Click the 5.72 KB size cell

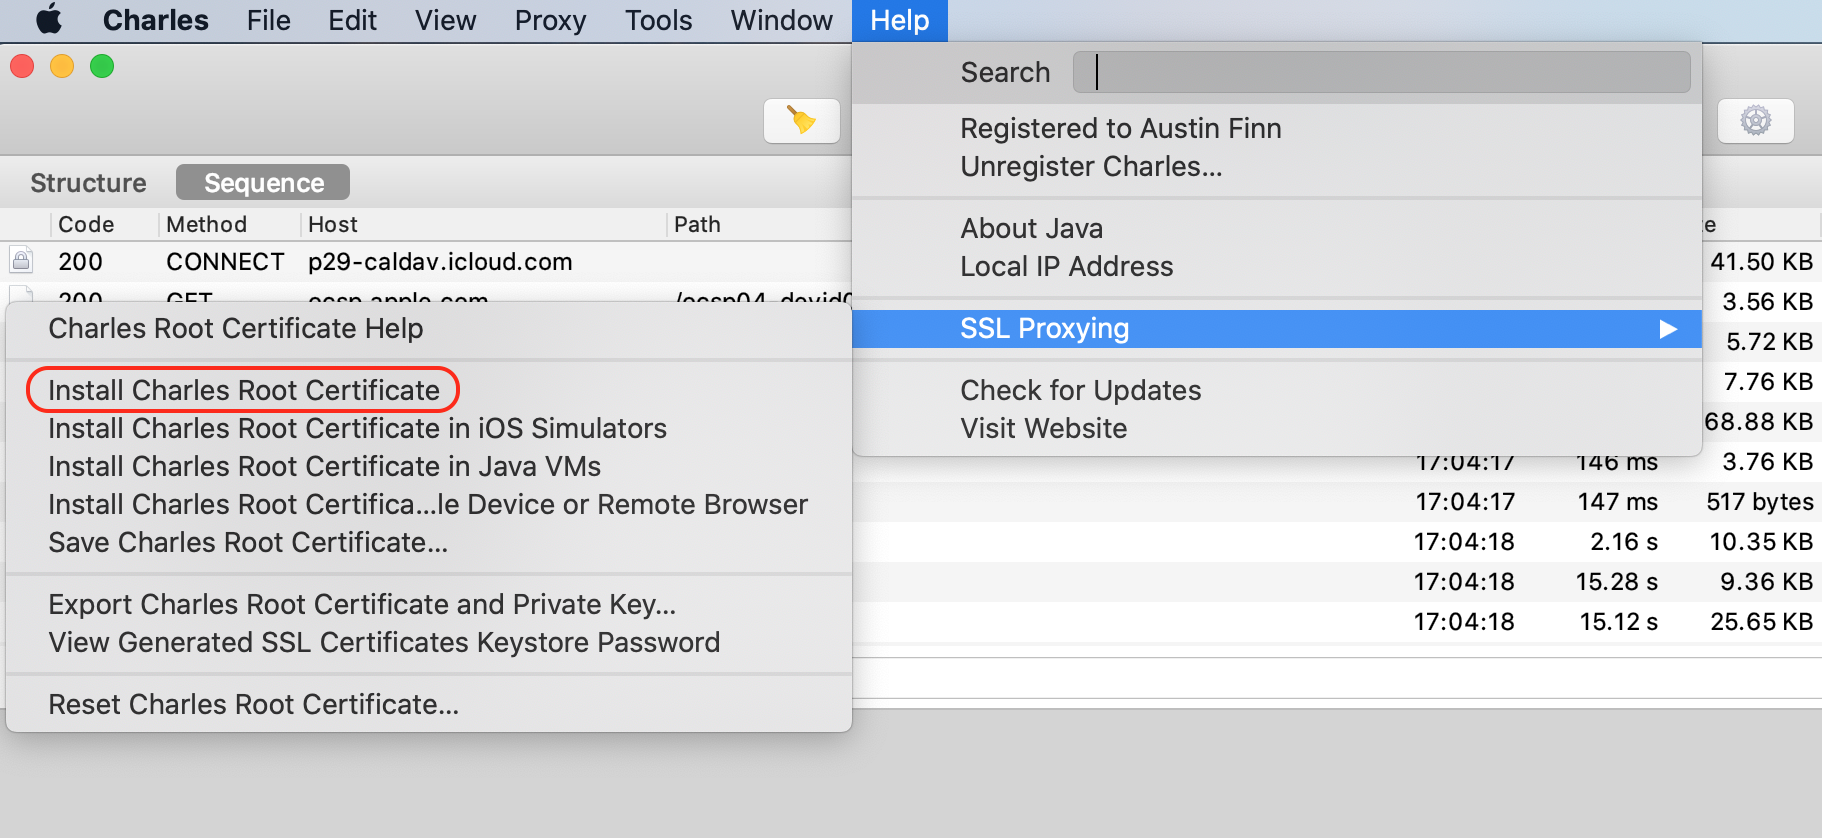coord(1769,342)
